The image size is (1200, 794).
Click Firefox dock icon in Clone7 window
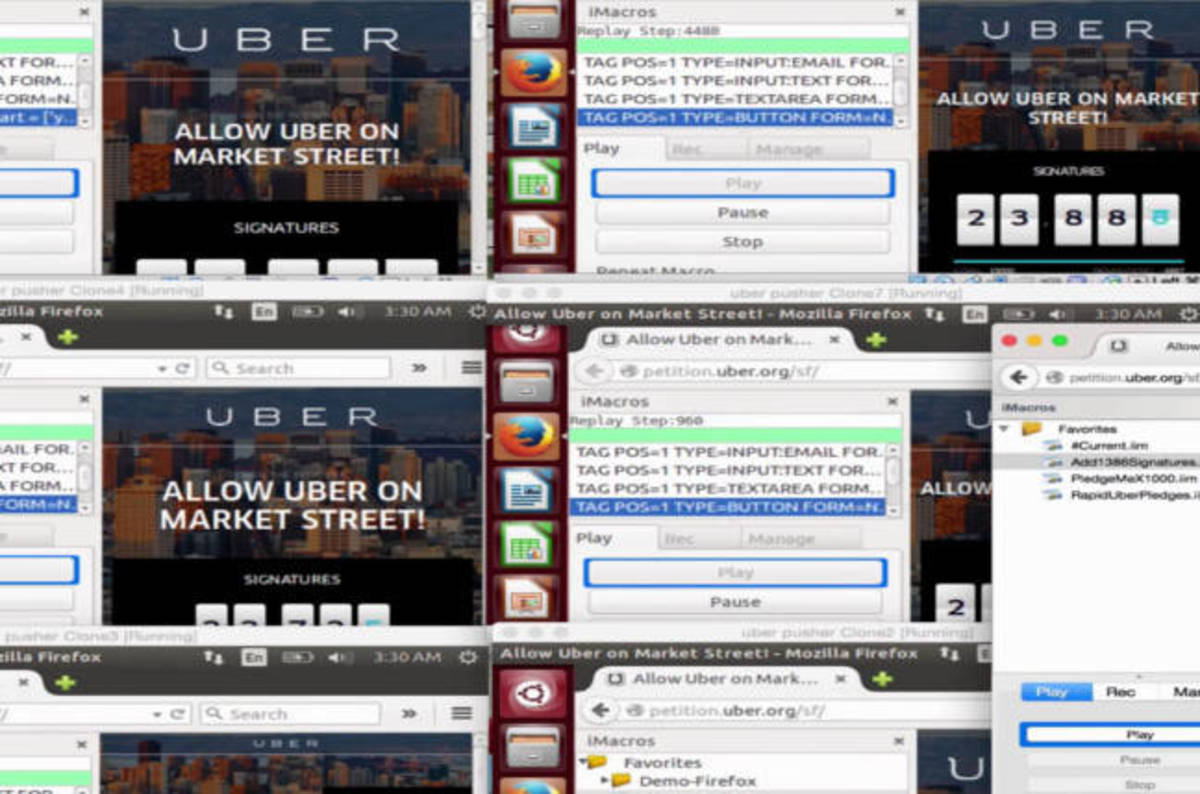526,437
